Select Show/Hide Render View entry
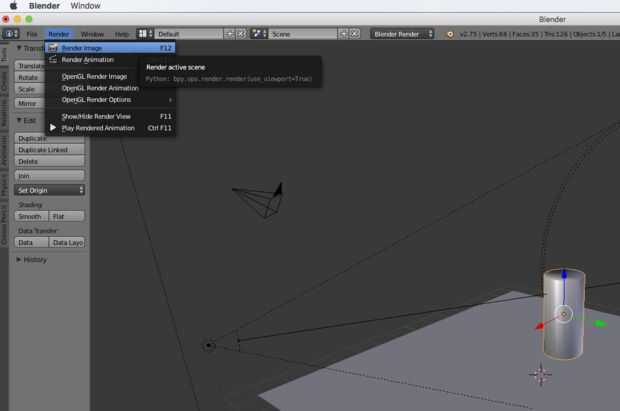620x411 pixels. coord(110,116)
